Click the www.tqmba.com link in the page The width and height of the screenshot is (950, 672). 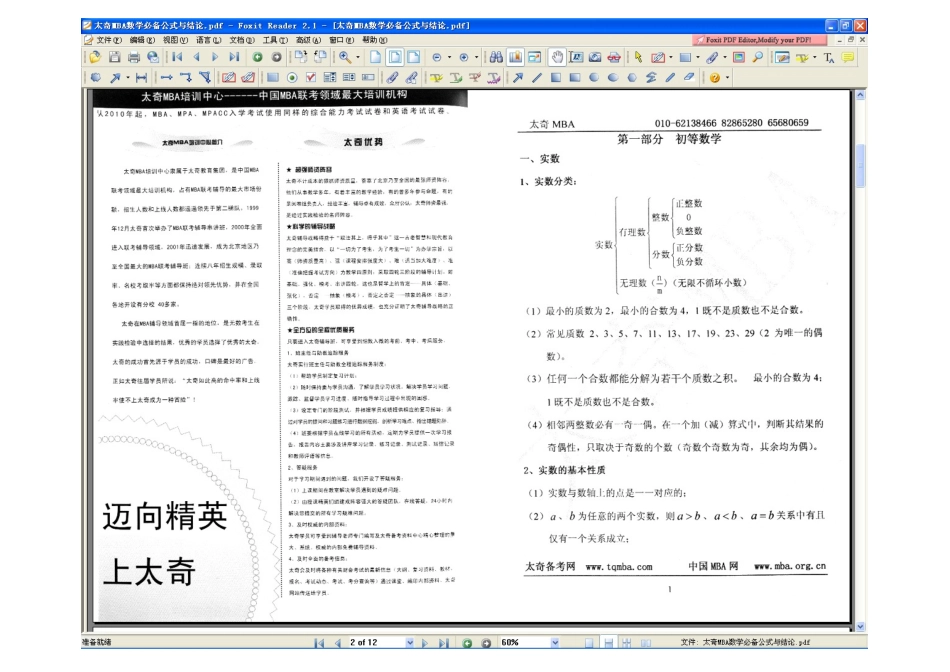coord(619,567)
